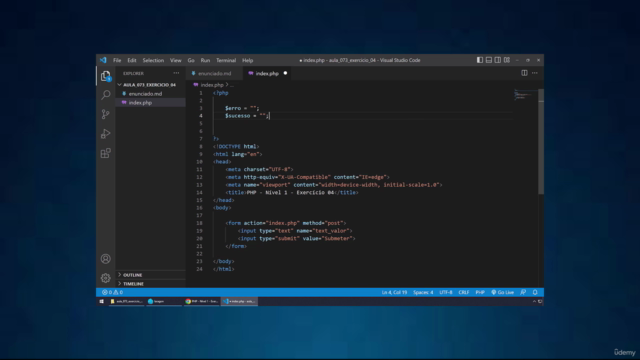The width and height of the screenshot is (640, 360).
Task: Toggle the primary side bar layout icon
Action: [x=480, y=60]
